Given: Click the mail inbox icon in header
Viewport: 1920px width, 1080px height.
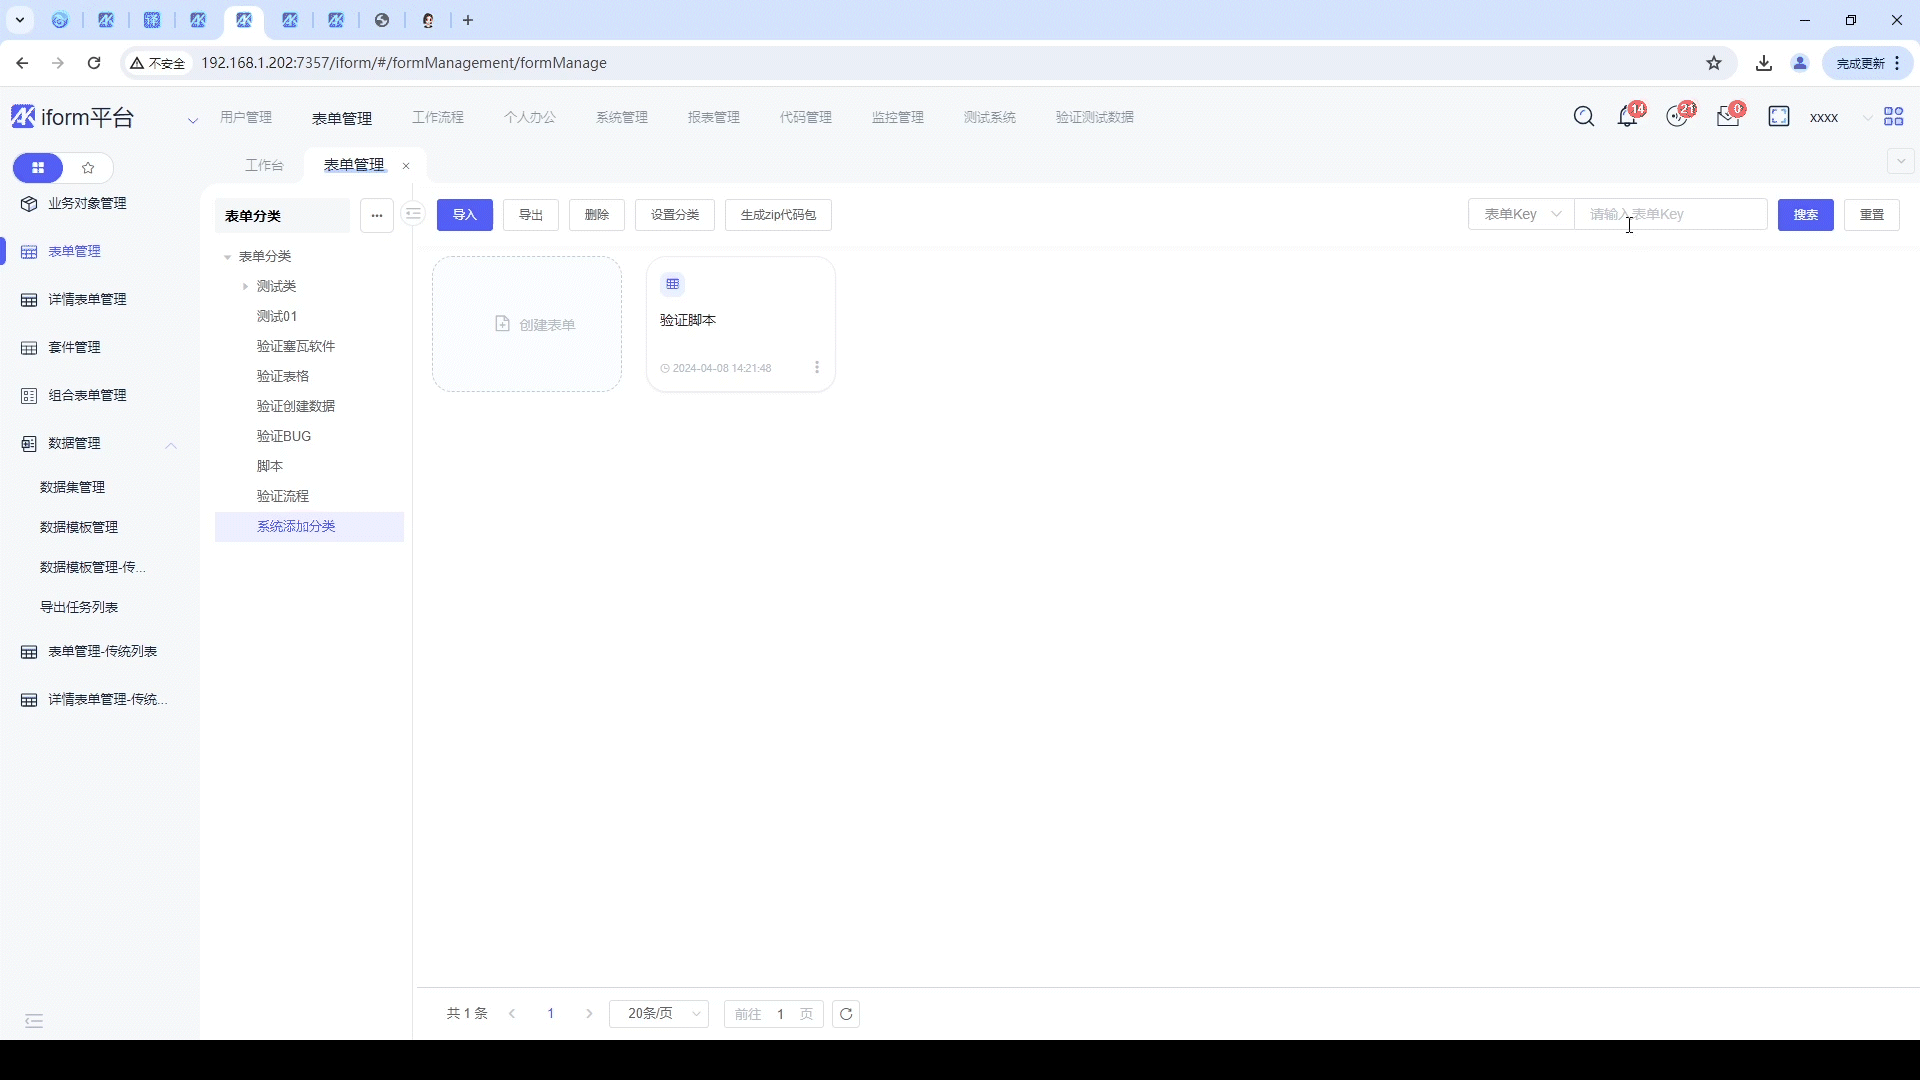Looking at the screenshot, I should 1727,117.
